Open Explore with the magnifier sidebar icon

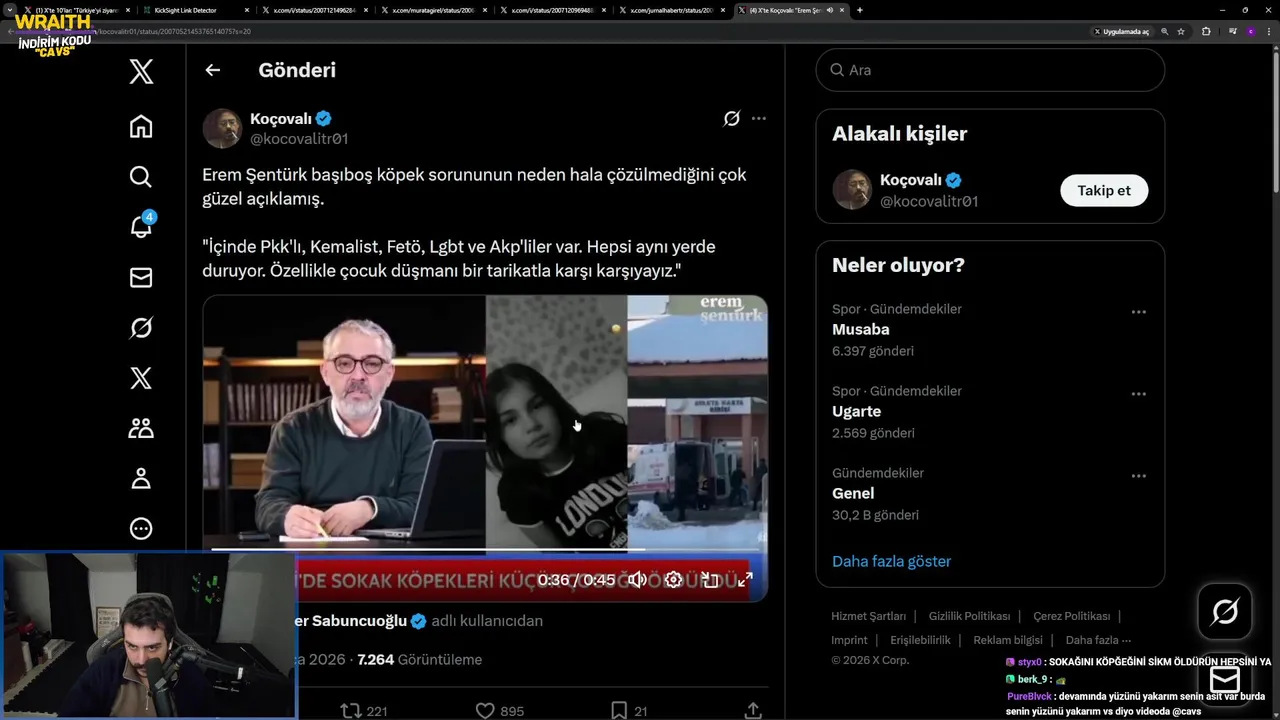(141, 177)
